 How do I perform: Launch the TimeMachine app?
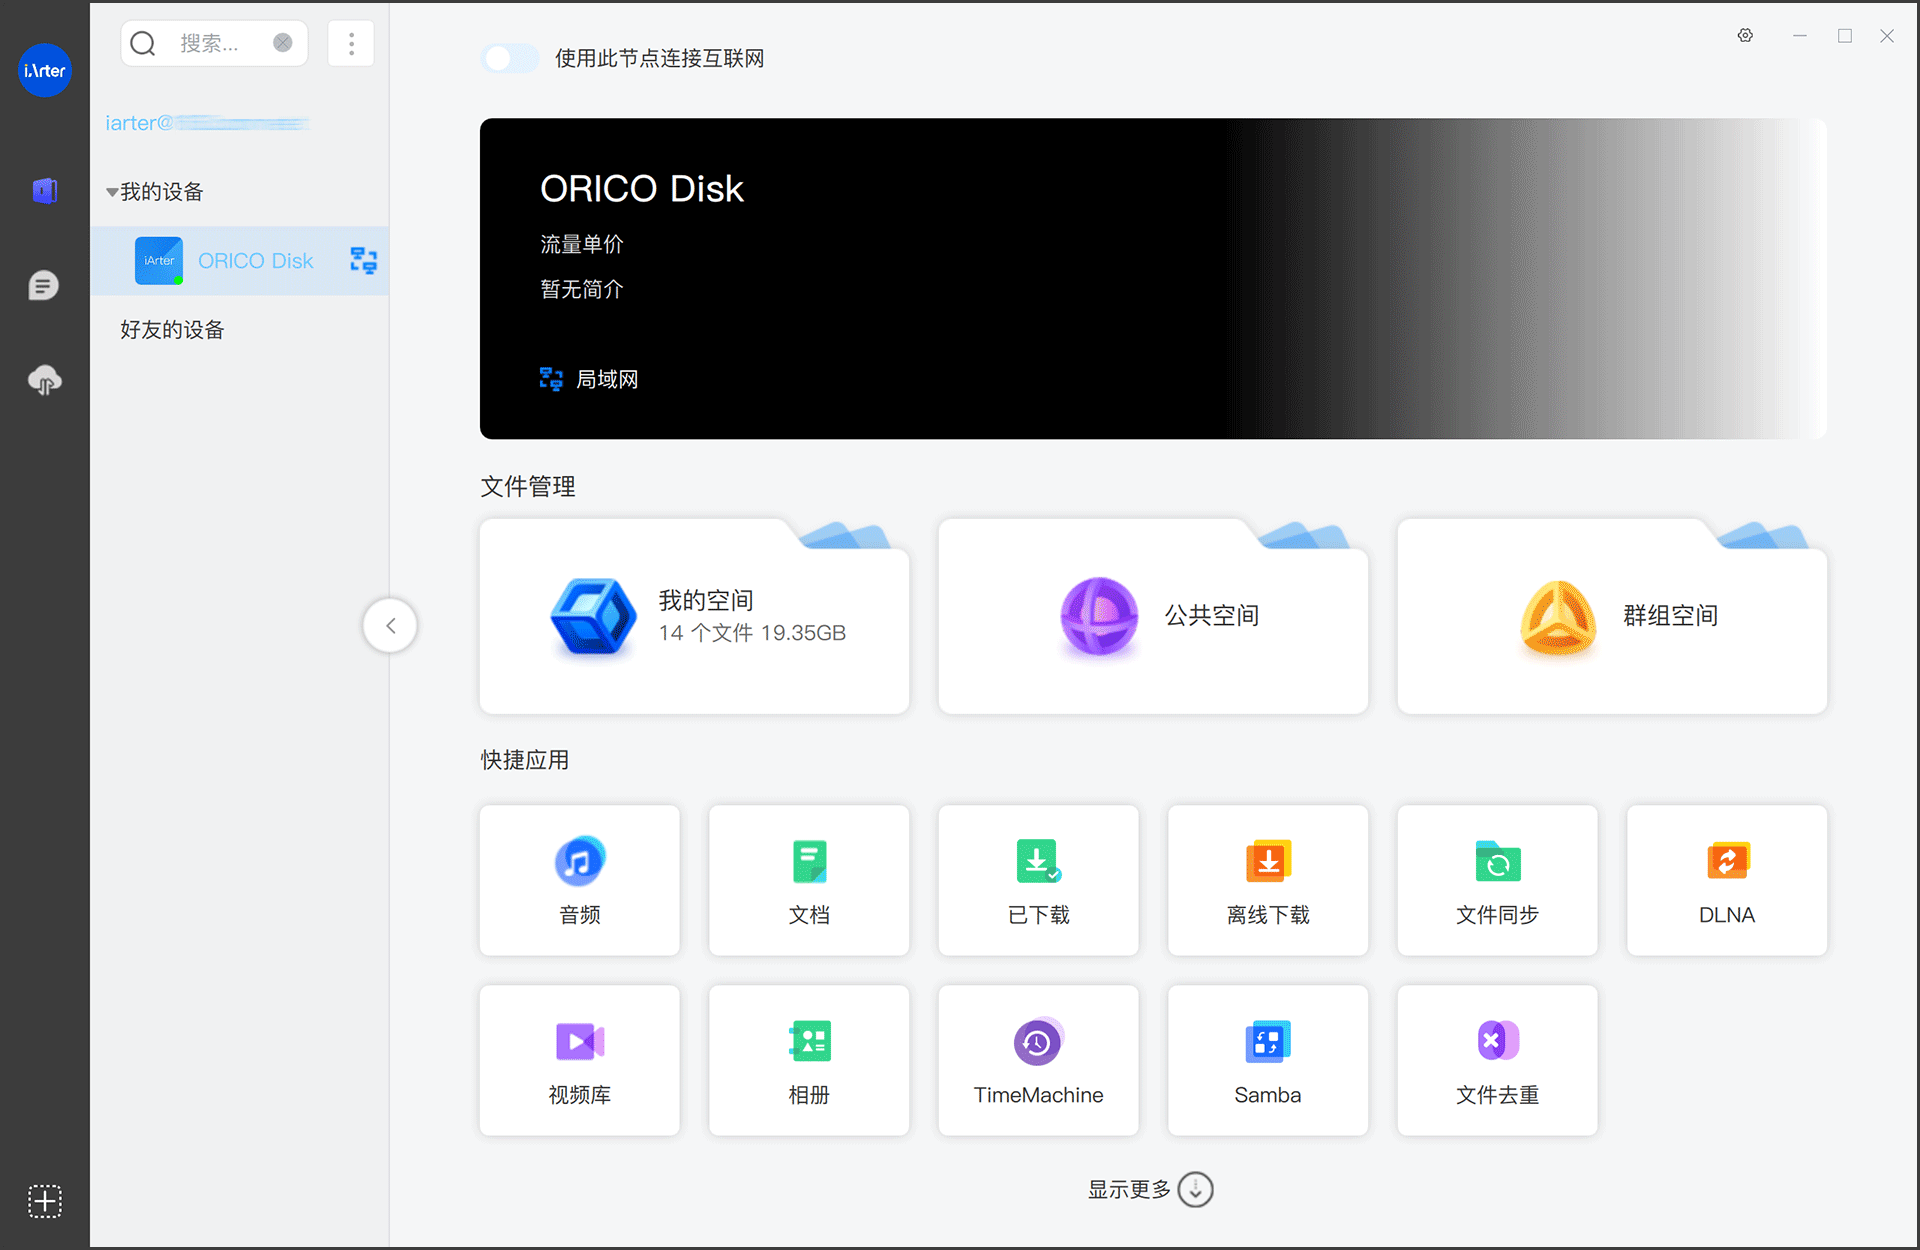pyautogui.click(x=1039, y=1060)
